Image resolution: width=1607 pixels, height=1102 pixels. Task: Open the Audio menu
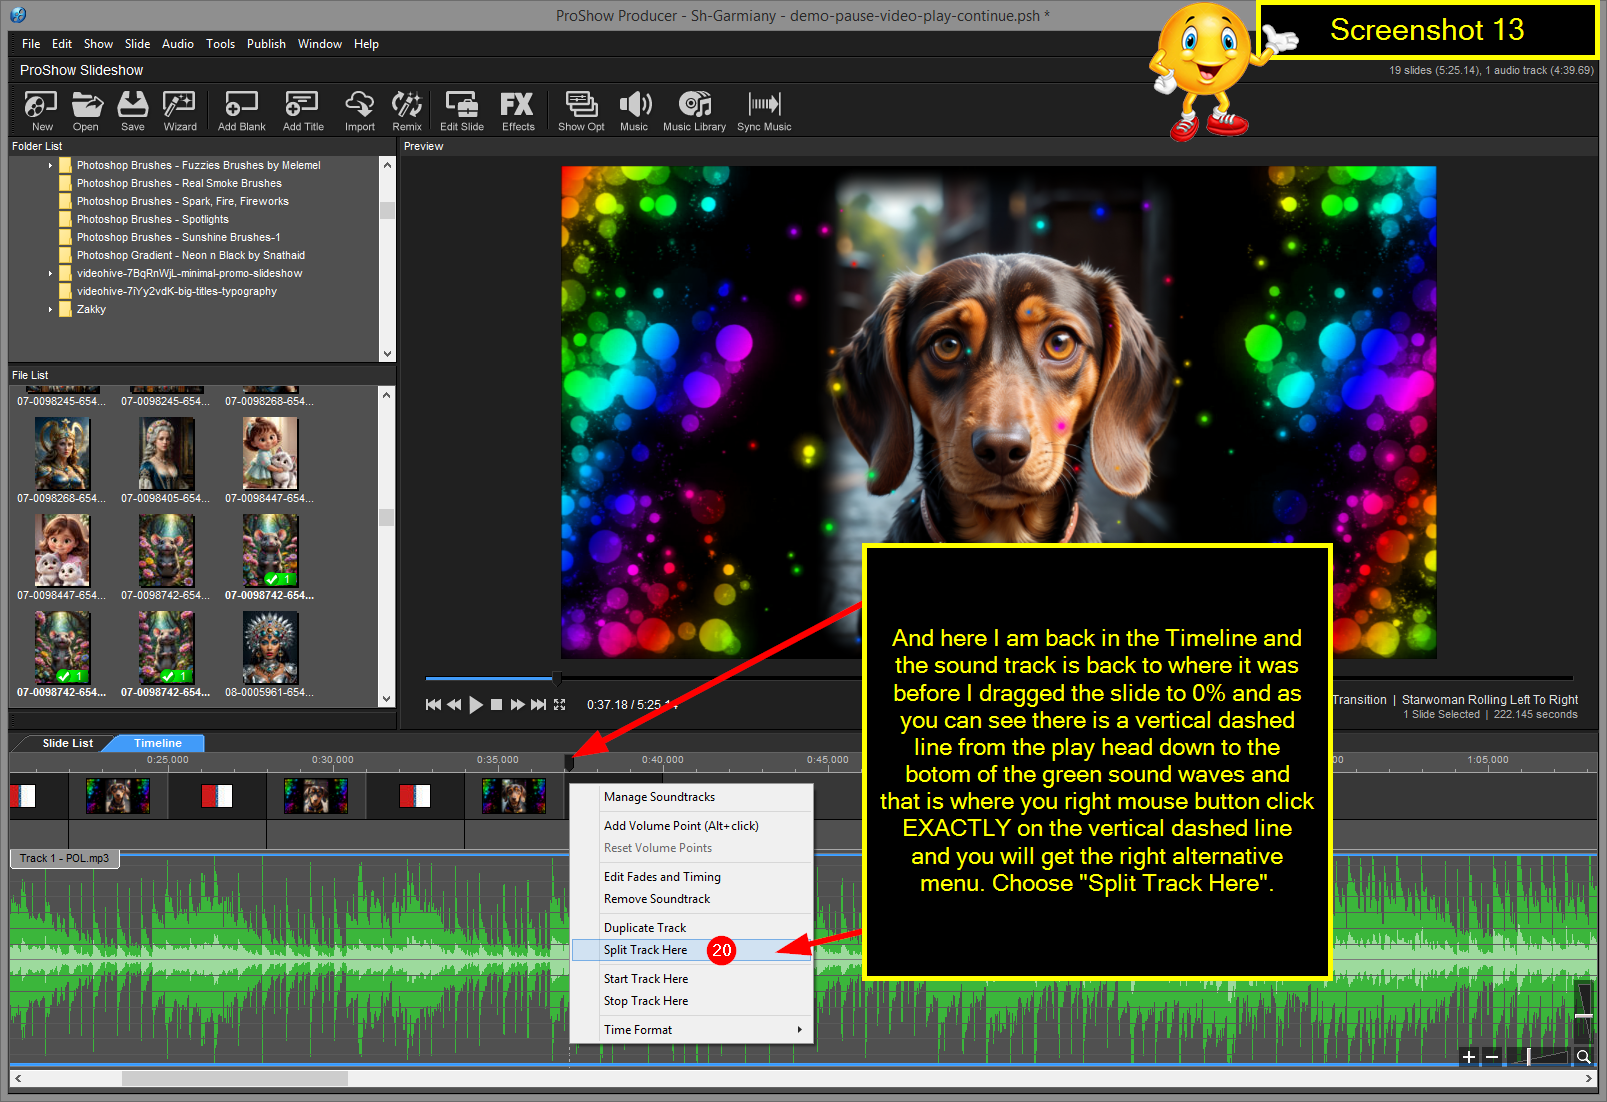pos(178,44)
